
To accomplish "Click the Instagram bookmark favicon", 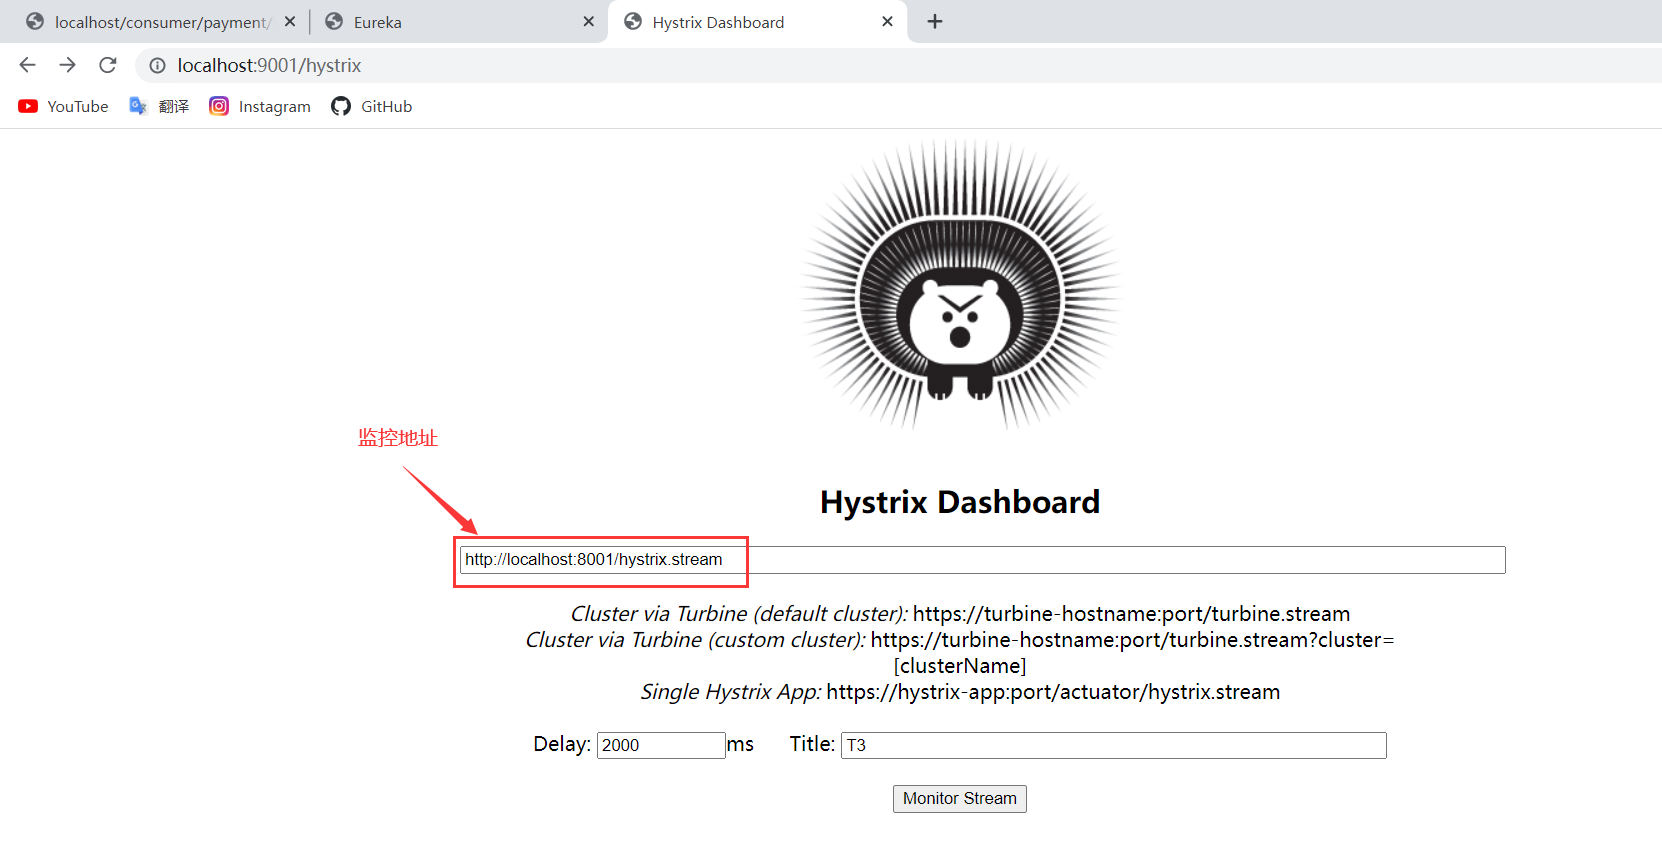I will click(x=219, y=106).
